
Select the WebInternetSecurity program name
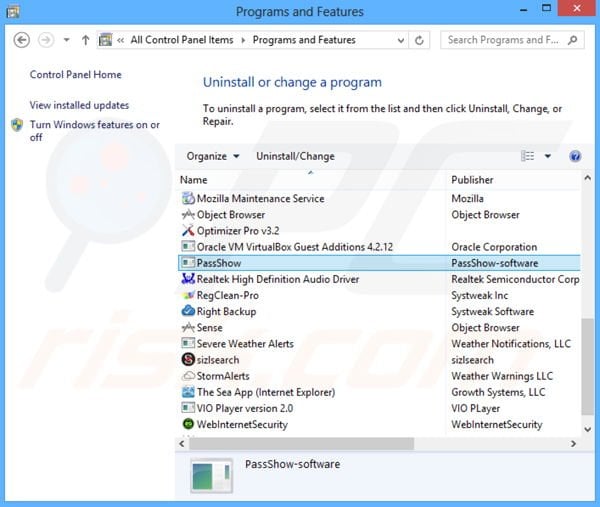coord(242,424)
